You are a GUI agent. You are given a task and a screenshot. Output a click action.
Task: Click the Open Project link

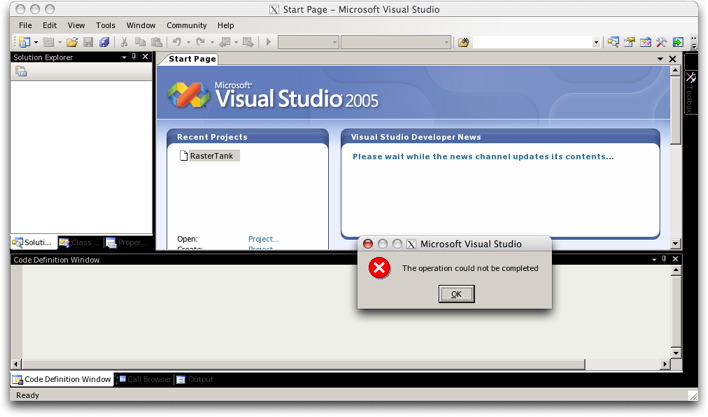[263, 239]
